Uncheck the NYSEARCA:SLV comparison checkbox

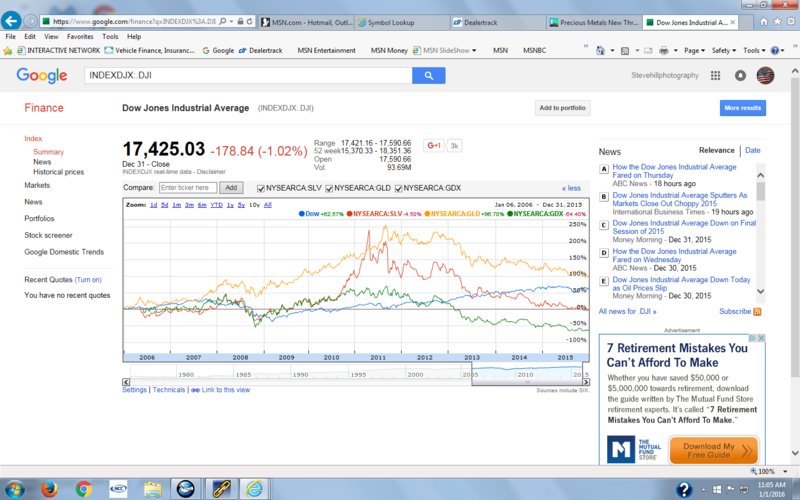261,189
